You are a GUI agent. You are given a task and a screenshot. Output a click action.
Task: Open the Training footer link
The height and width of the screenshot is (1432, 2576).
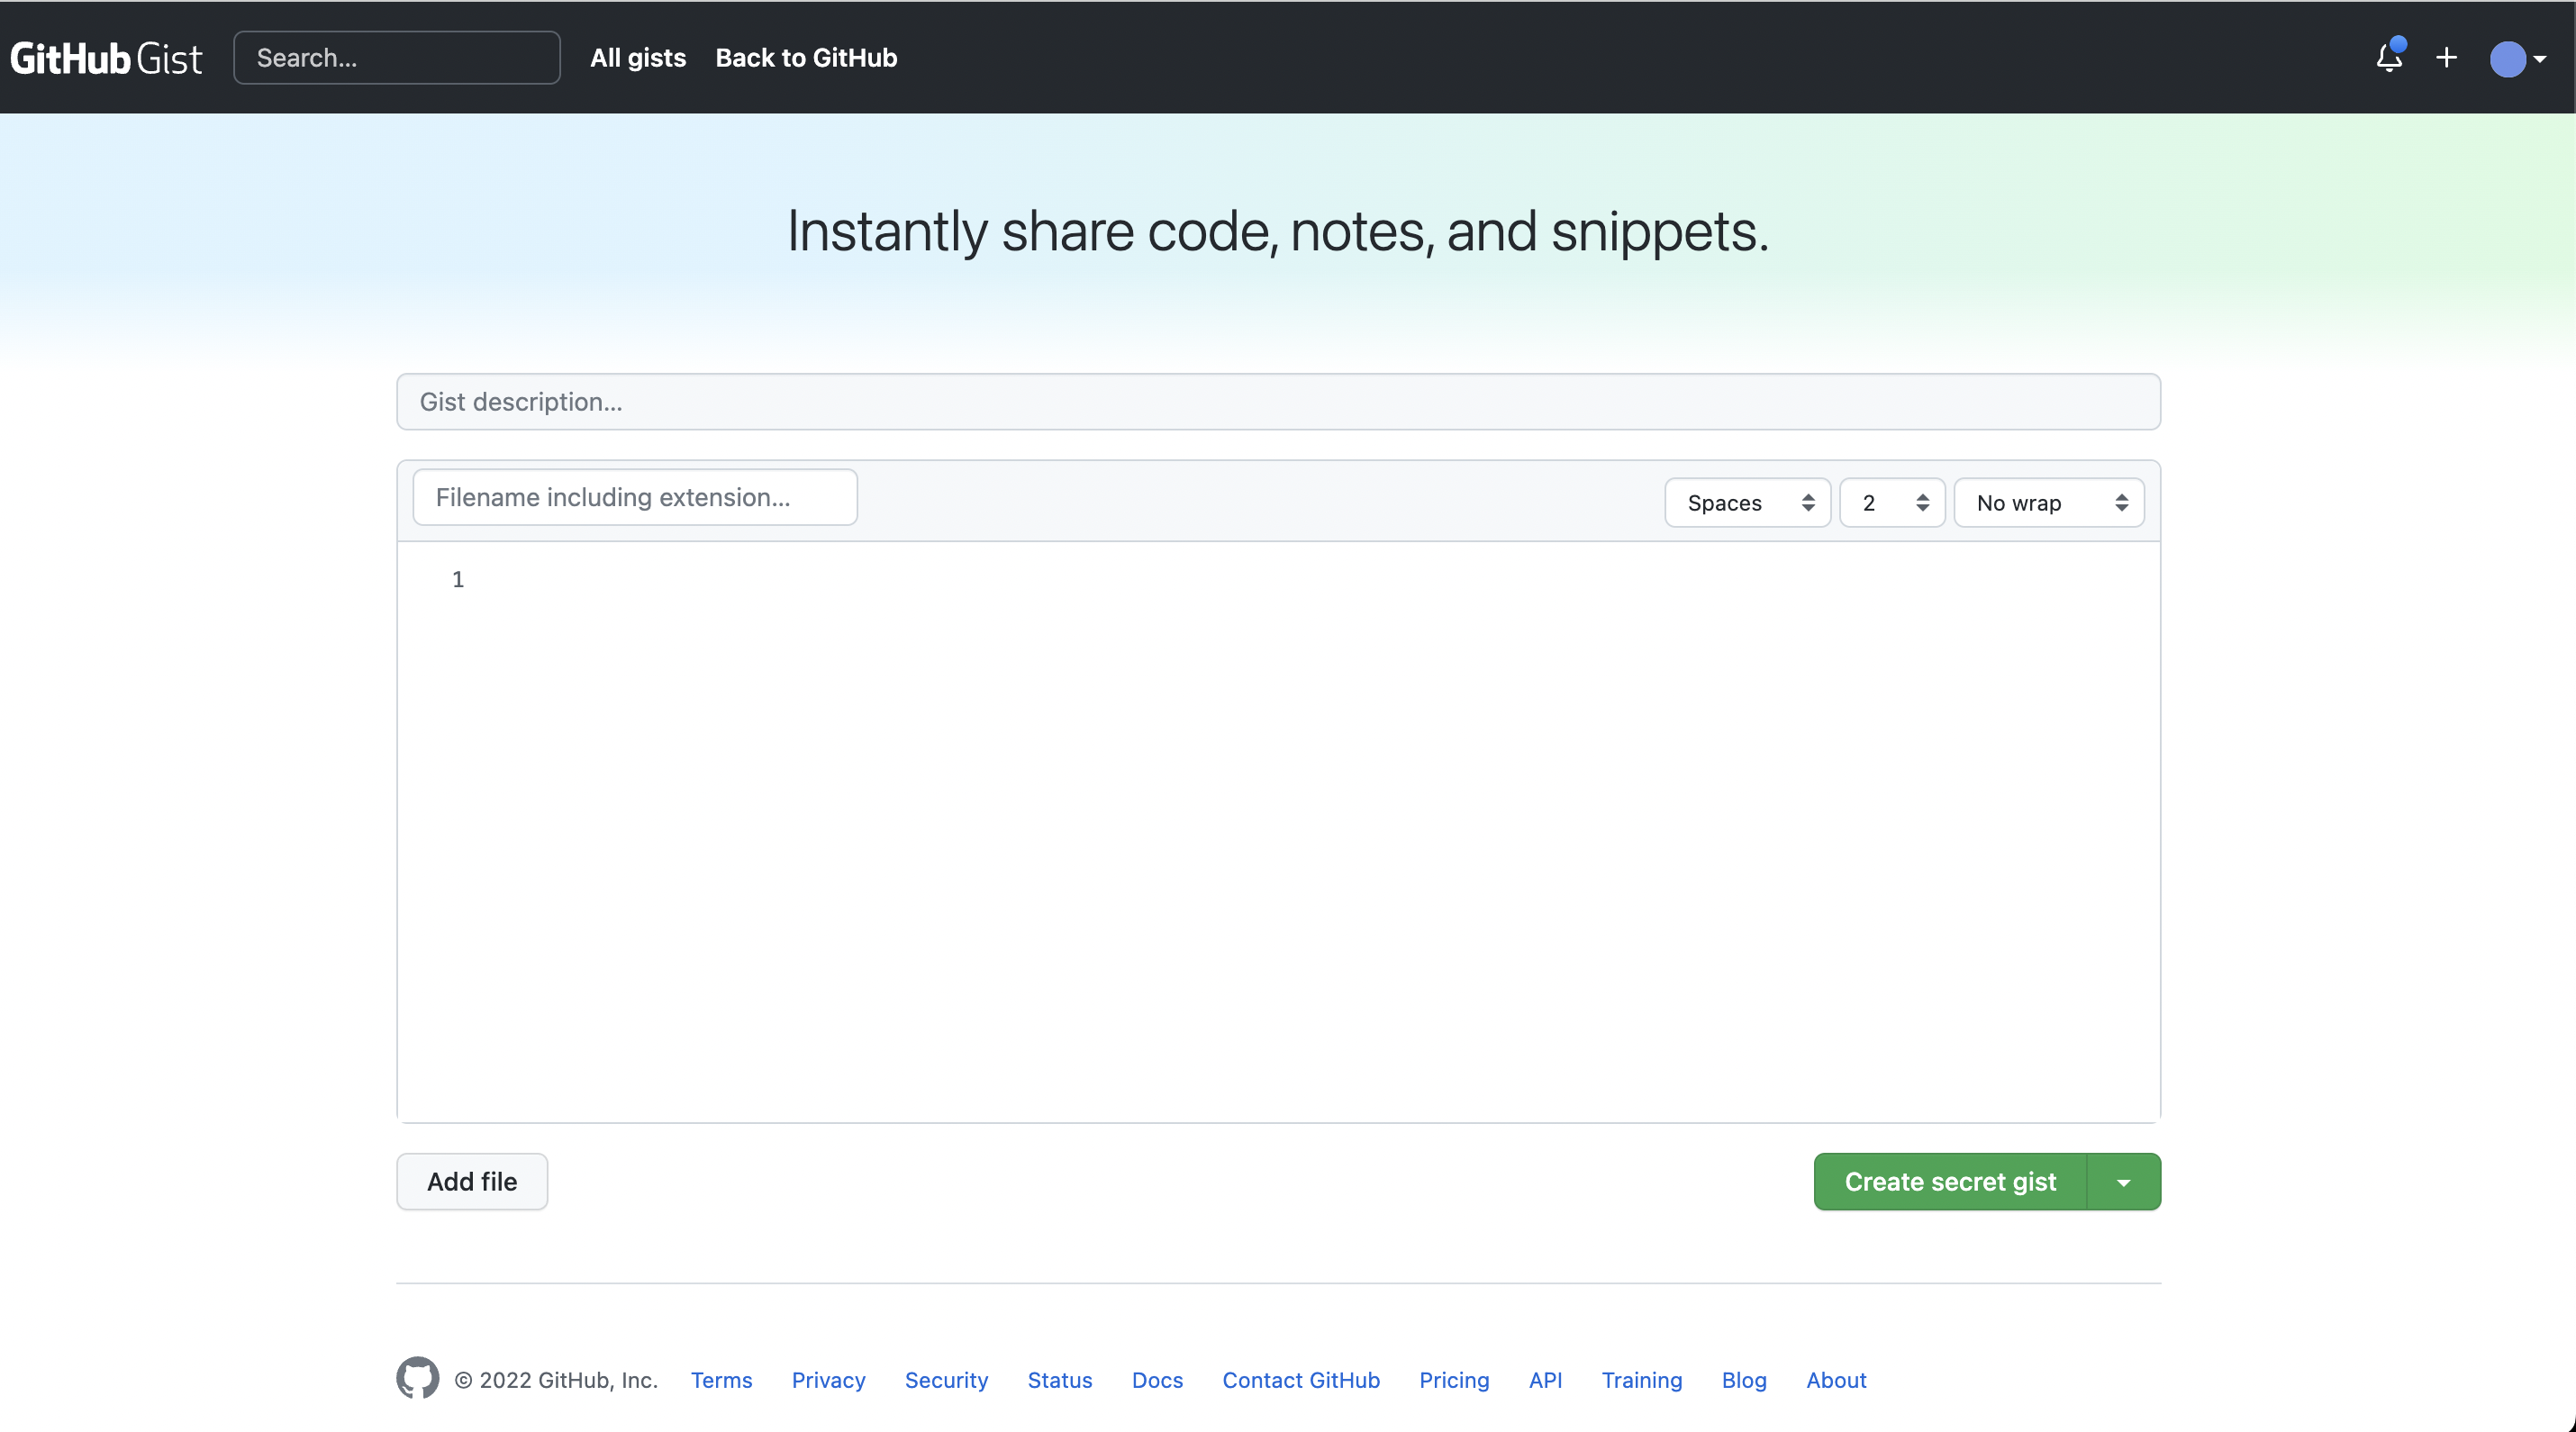click(x=1642, y=1380)
